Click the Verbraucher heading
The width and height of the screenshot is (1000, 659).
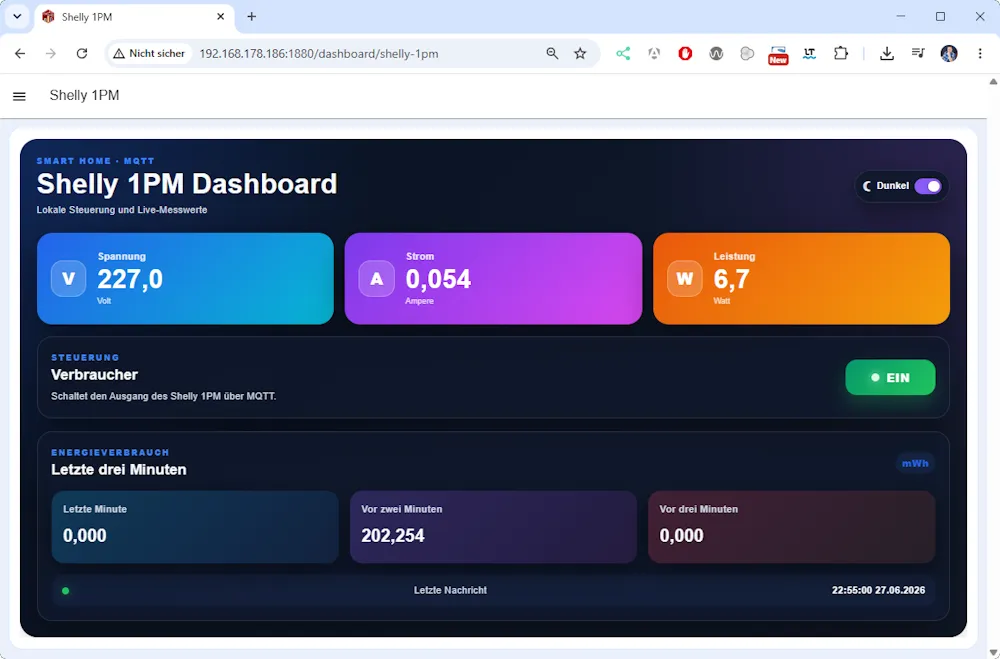pyautogui.click(x=94, y=374)
